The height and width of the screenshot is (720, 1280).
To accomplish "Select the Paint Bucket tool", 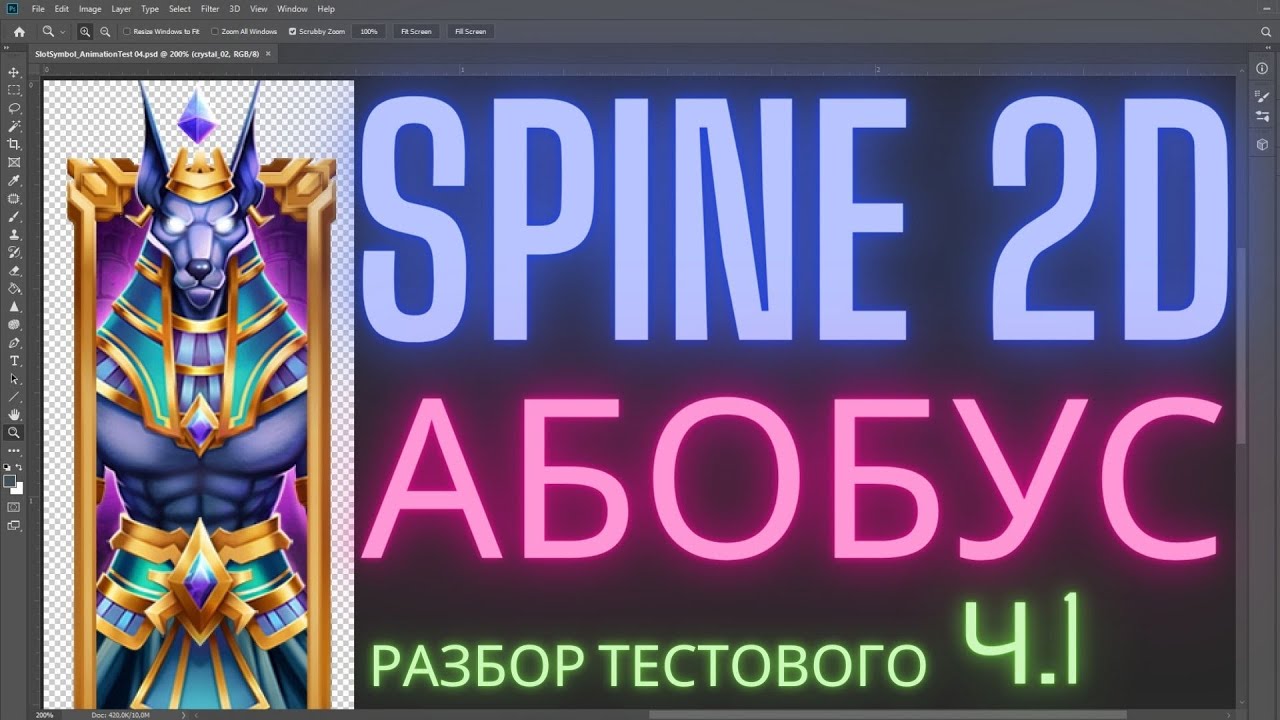I will point(14,288).
